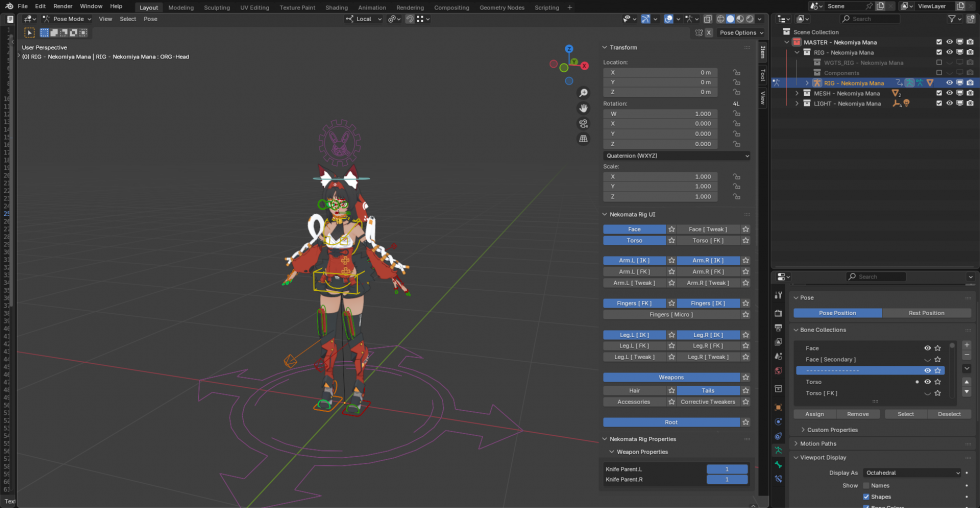Open the Display As Octahedral dropdown

pos(913,472)
